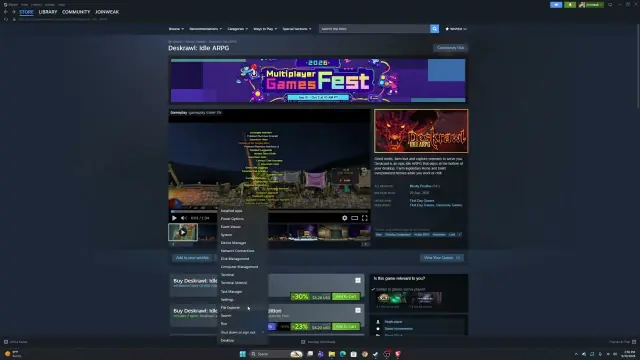Play the gameplay trailer video
The width and height of the screenshot is (640, 360).
[174, 218]
